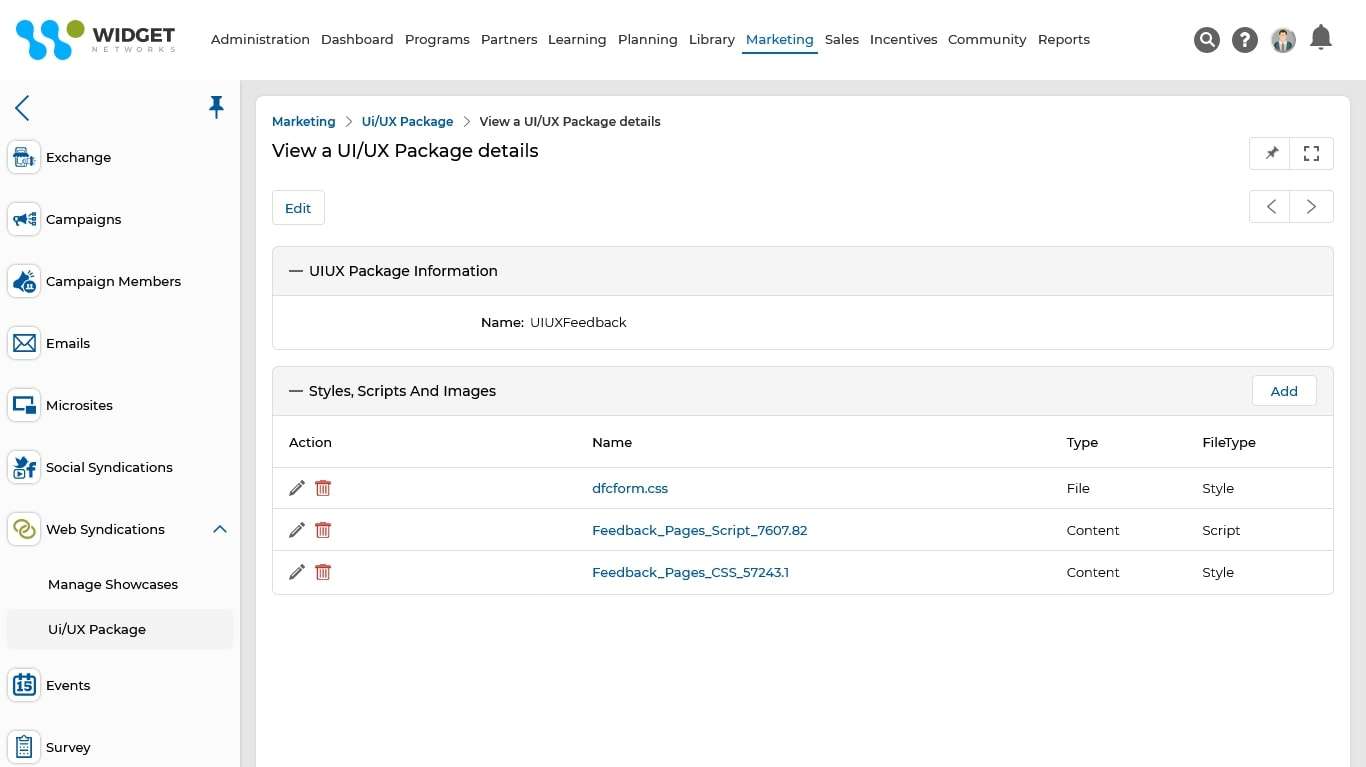Click the UIUXFeedback name value
The image size is (1366, 767).
point(578,322)
